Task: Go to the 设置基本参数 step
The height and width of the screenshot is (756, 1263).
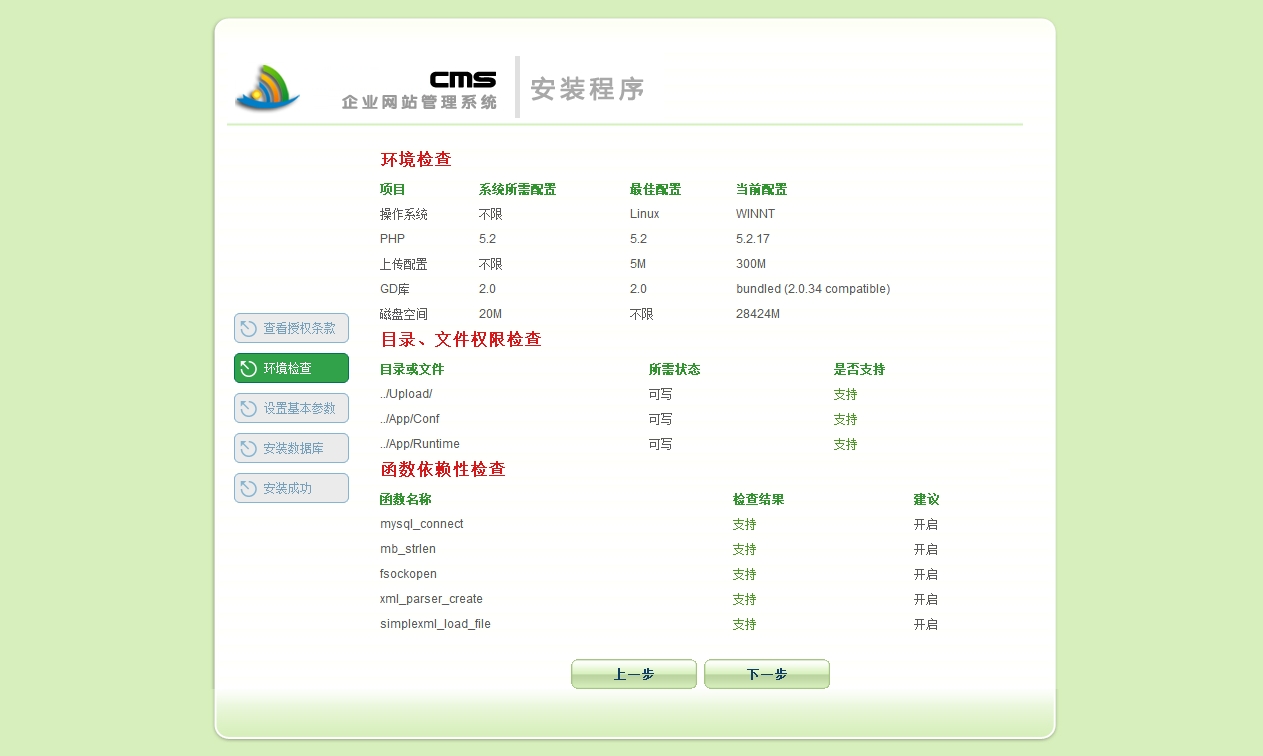Action: 291,408
